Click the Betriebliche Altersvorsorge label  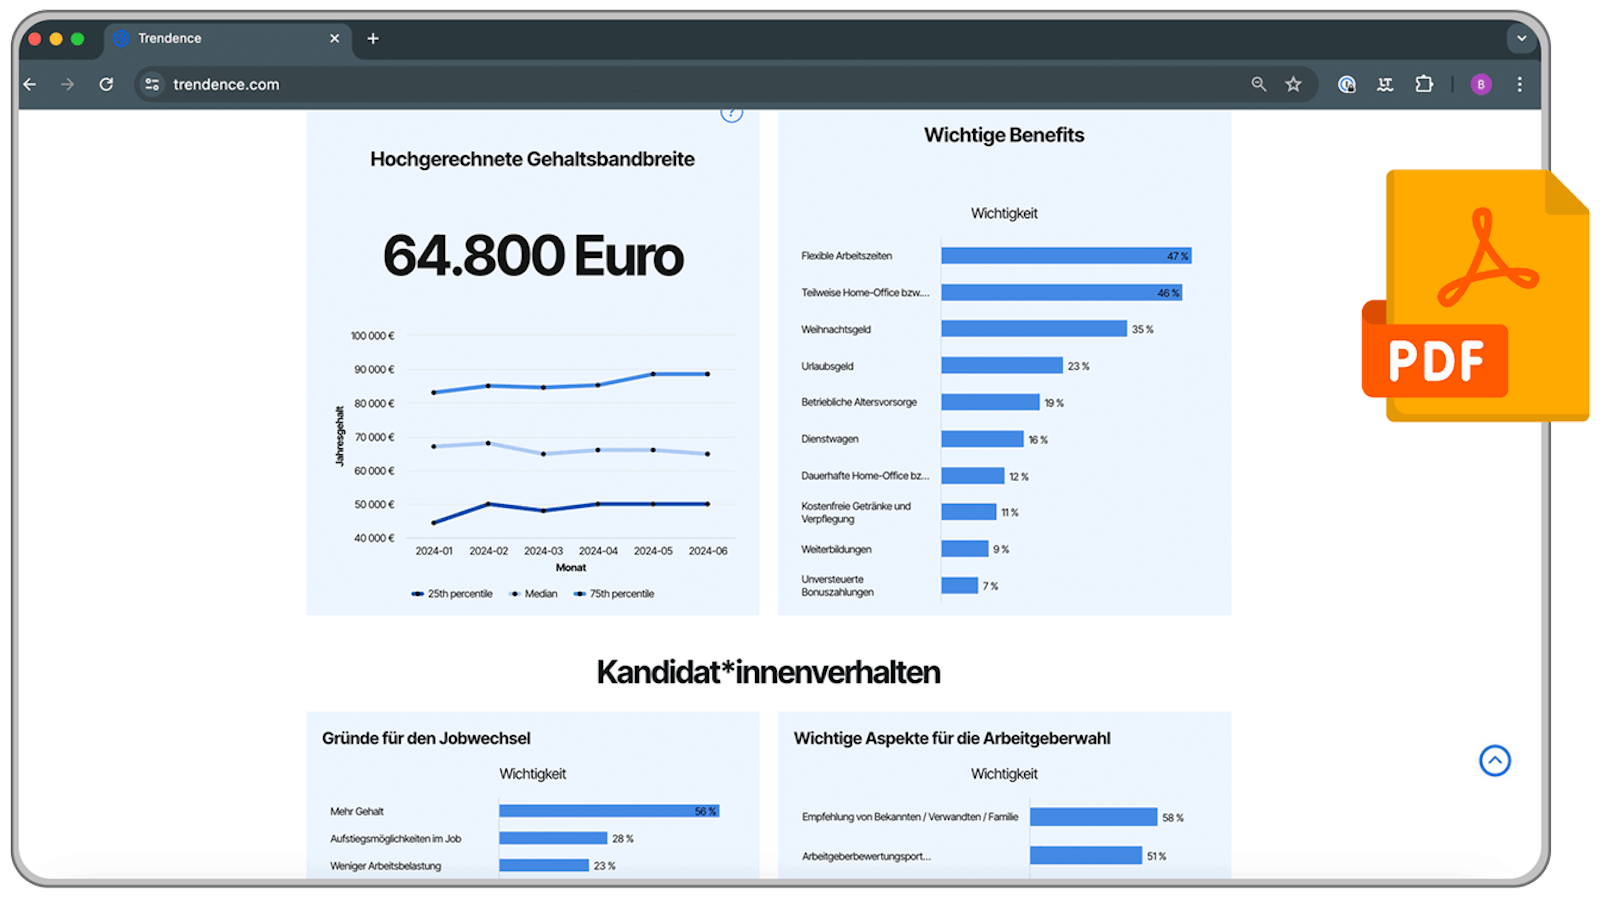[859, 402]
